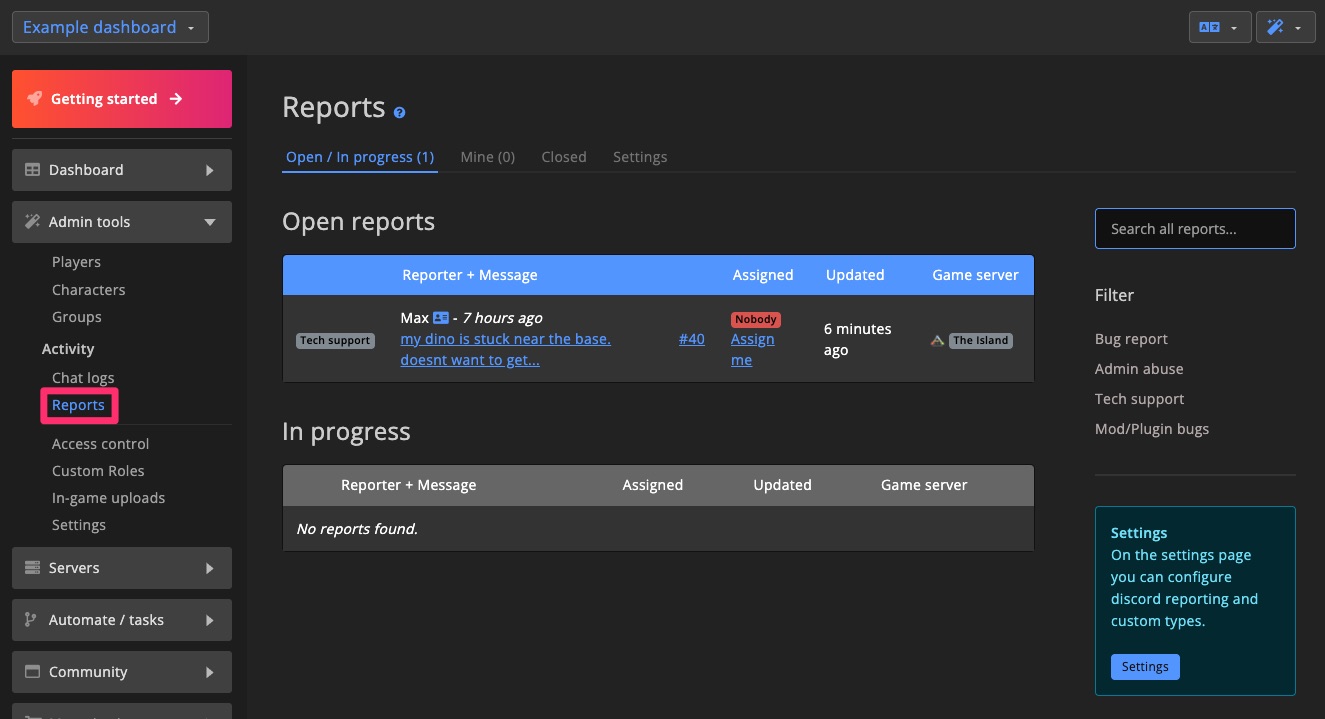Click Assign me on the open report
The height and width of the screenshot is (719, 1325).
coord(752,349)
